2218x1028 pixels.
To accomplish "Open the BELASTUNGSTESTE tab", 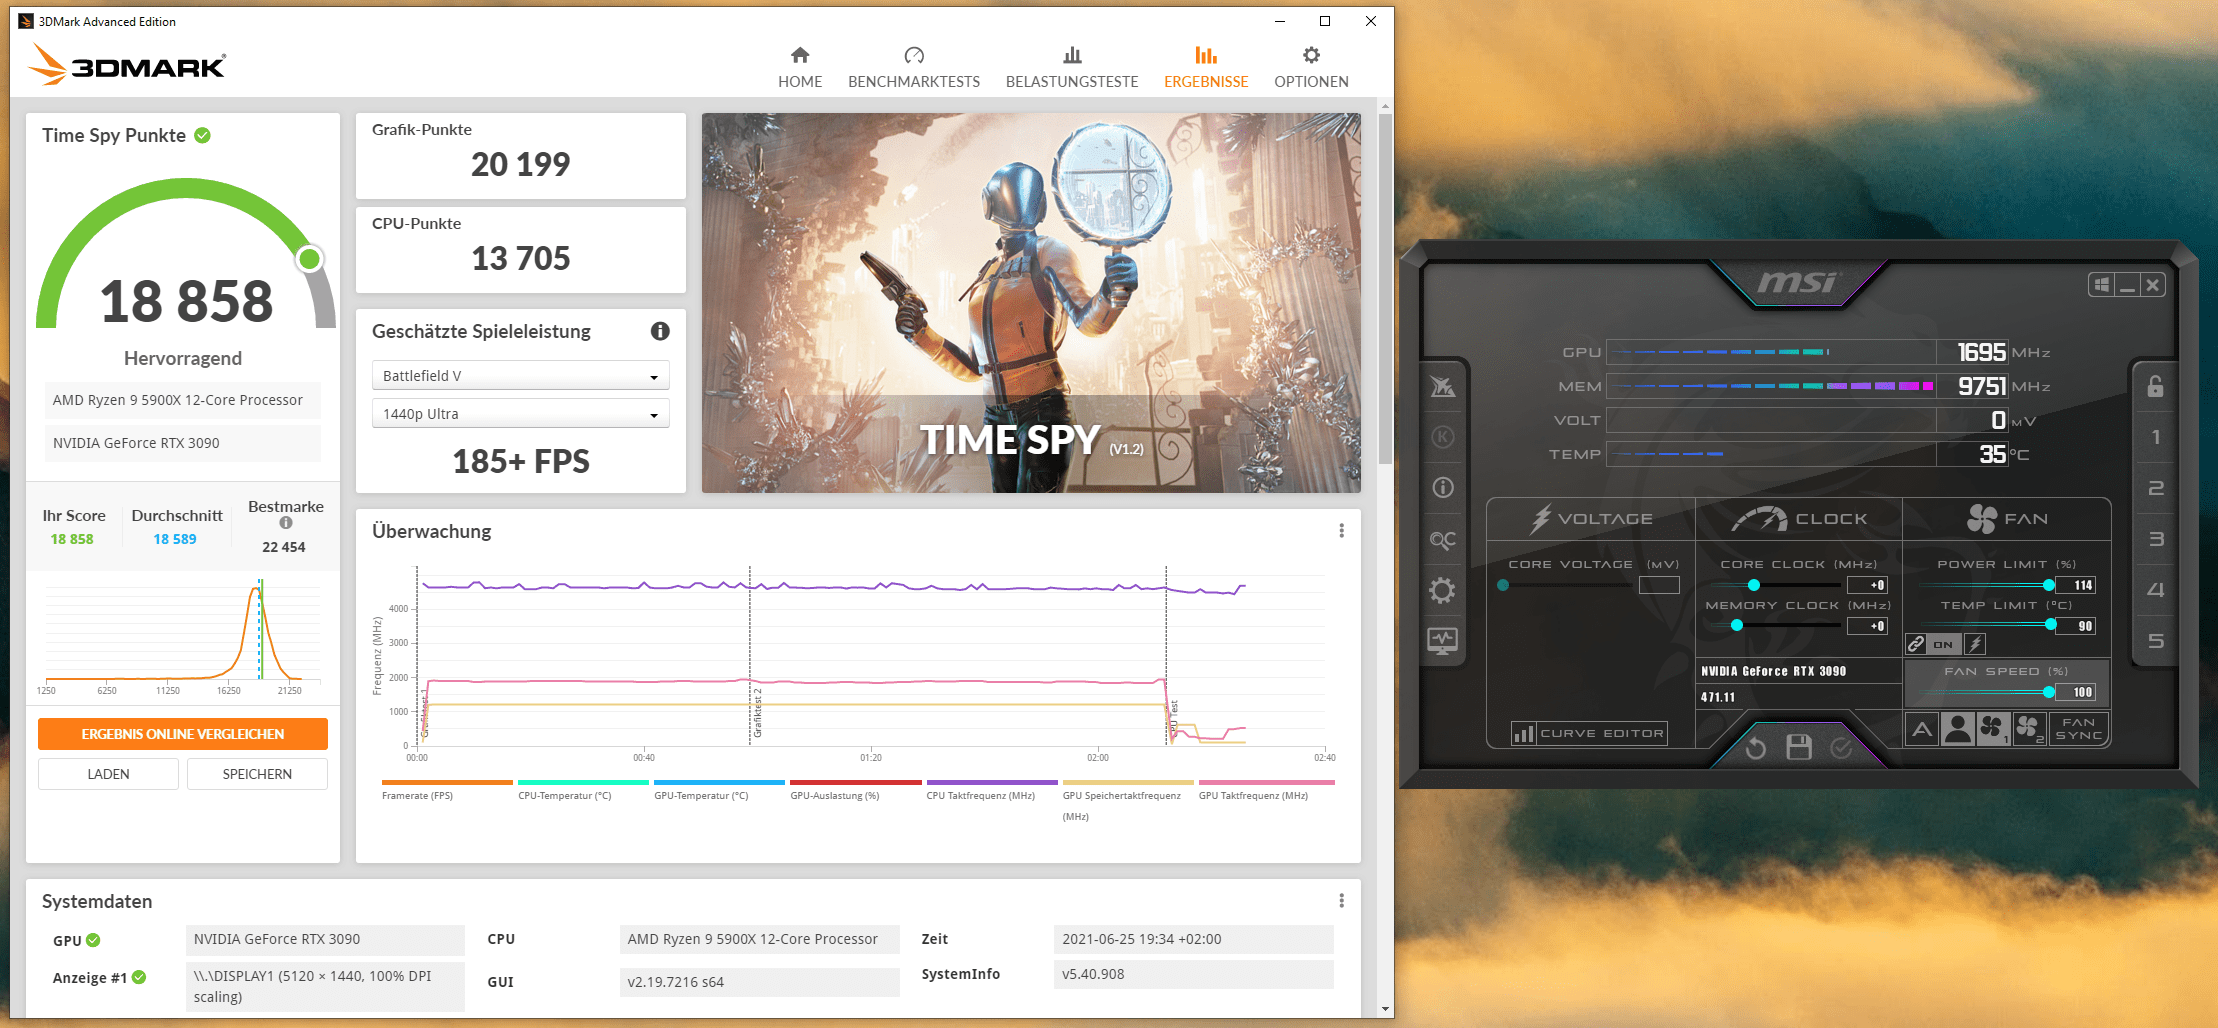I will 1072,67.
